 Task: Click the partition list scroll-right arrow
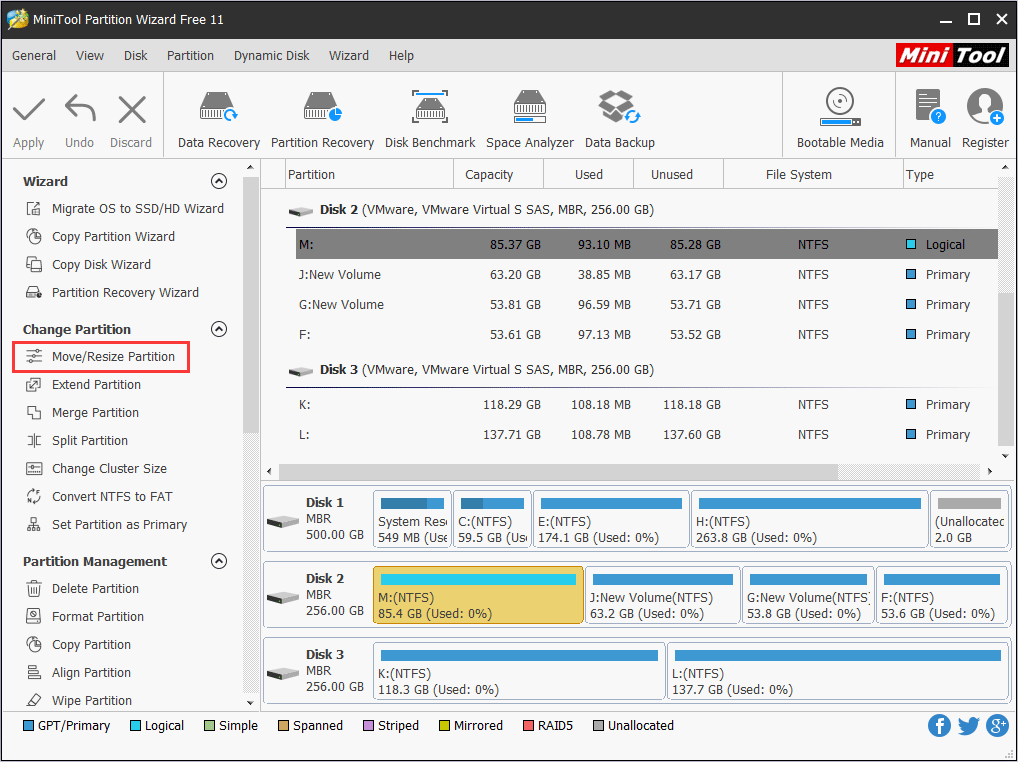pyautogui.click(x=989, y=471)
